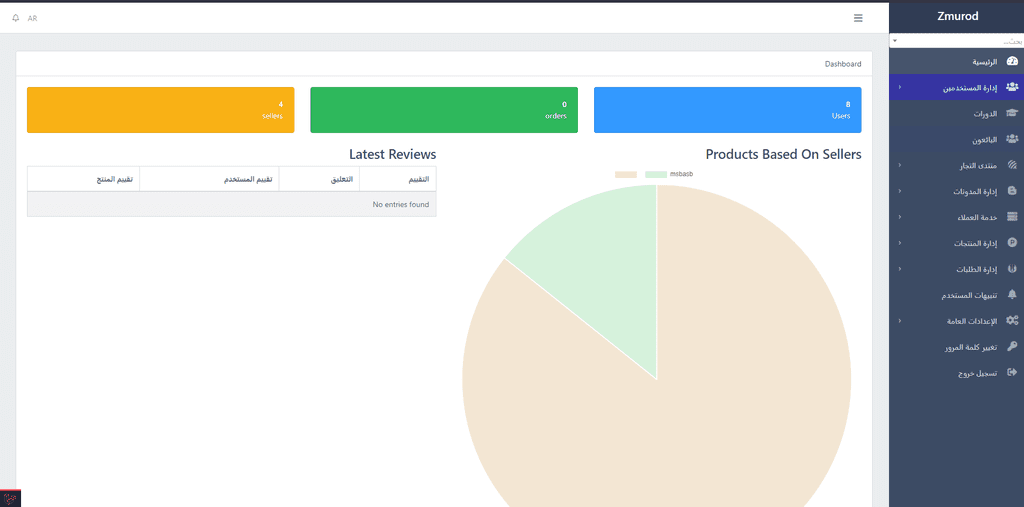The image size is (1024, 507).
Task: Click the orders icon beside إدارة الطلبات
Action: click(x=1012, y=269)
